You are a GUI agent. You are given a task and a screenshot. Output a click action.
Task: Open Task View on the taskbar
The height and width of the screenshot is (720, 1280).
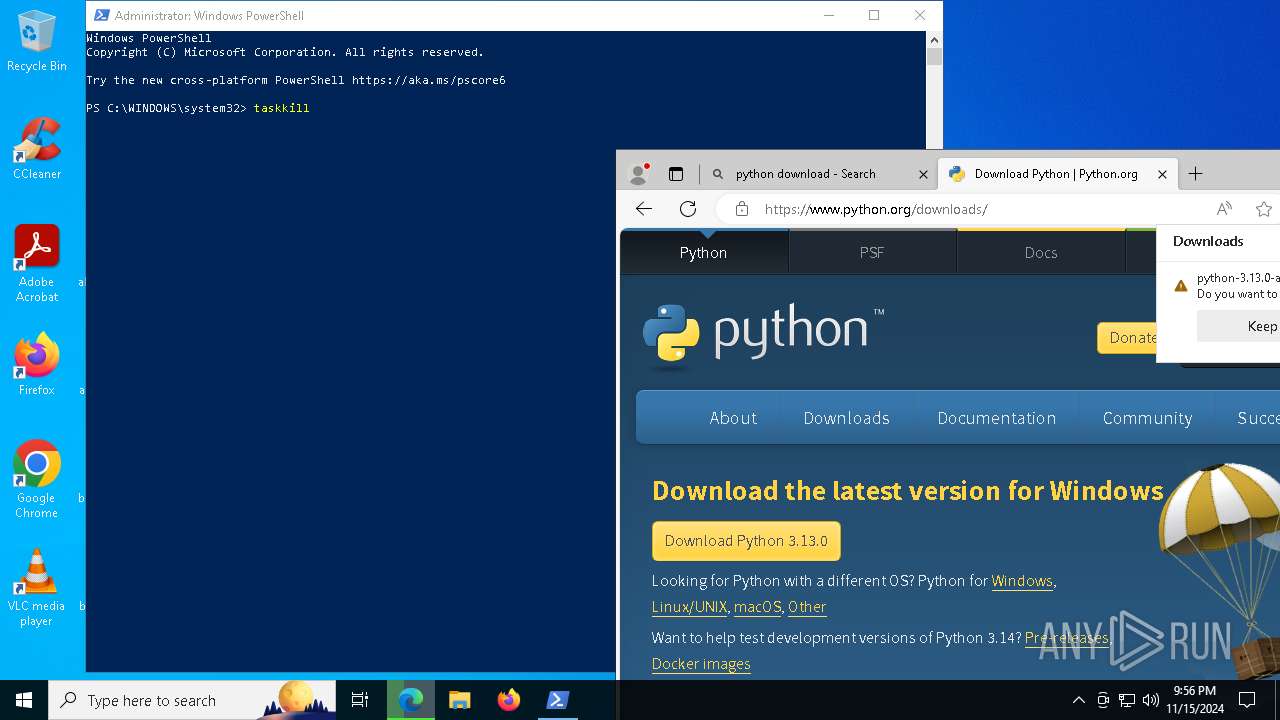[x=360, y=700]
